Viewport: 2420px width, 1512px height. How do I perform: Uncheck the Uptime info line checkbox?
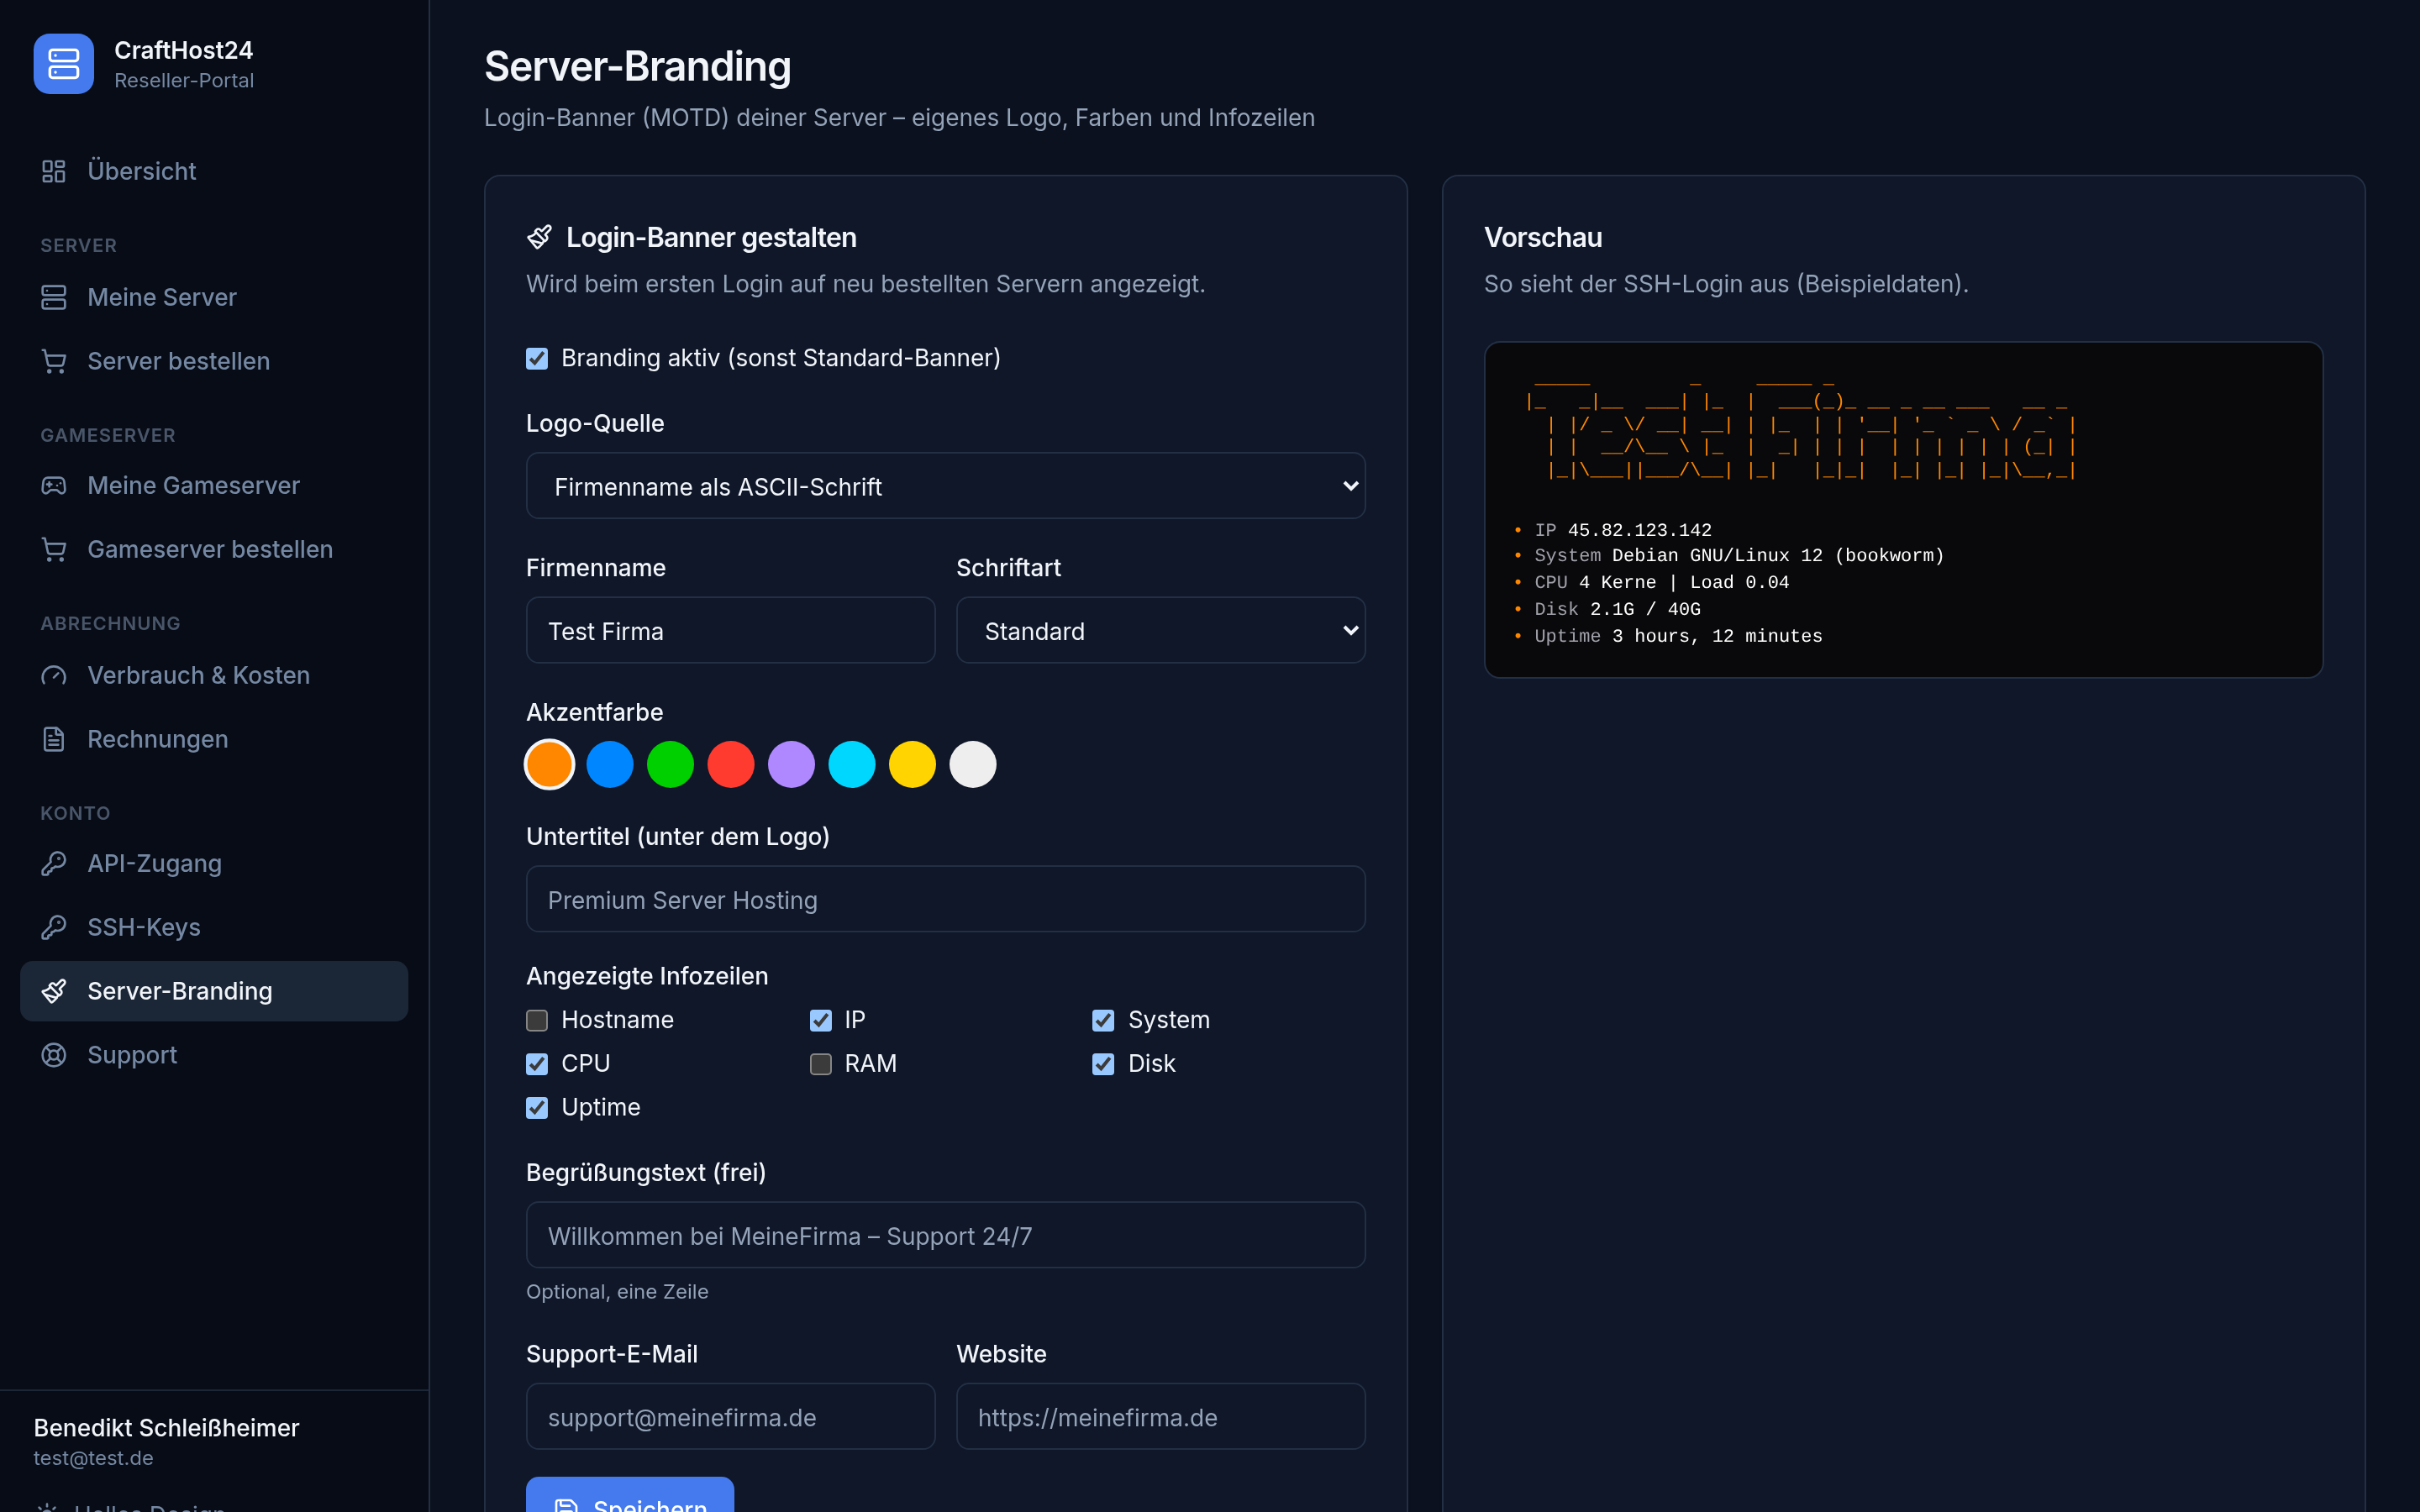click(x=537, y=1107)
